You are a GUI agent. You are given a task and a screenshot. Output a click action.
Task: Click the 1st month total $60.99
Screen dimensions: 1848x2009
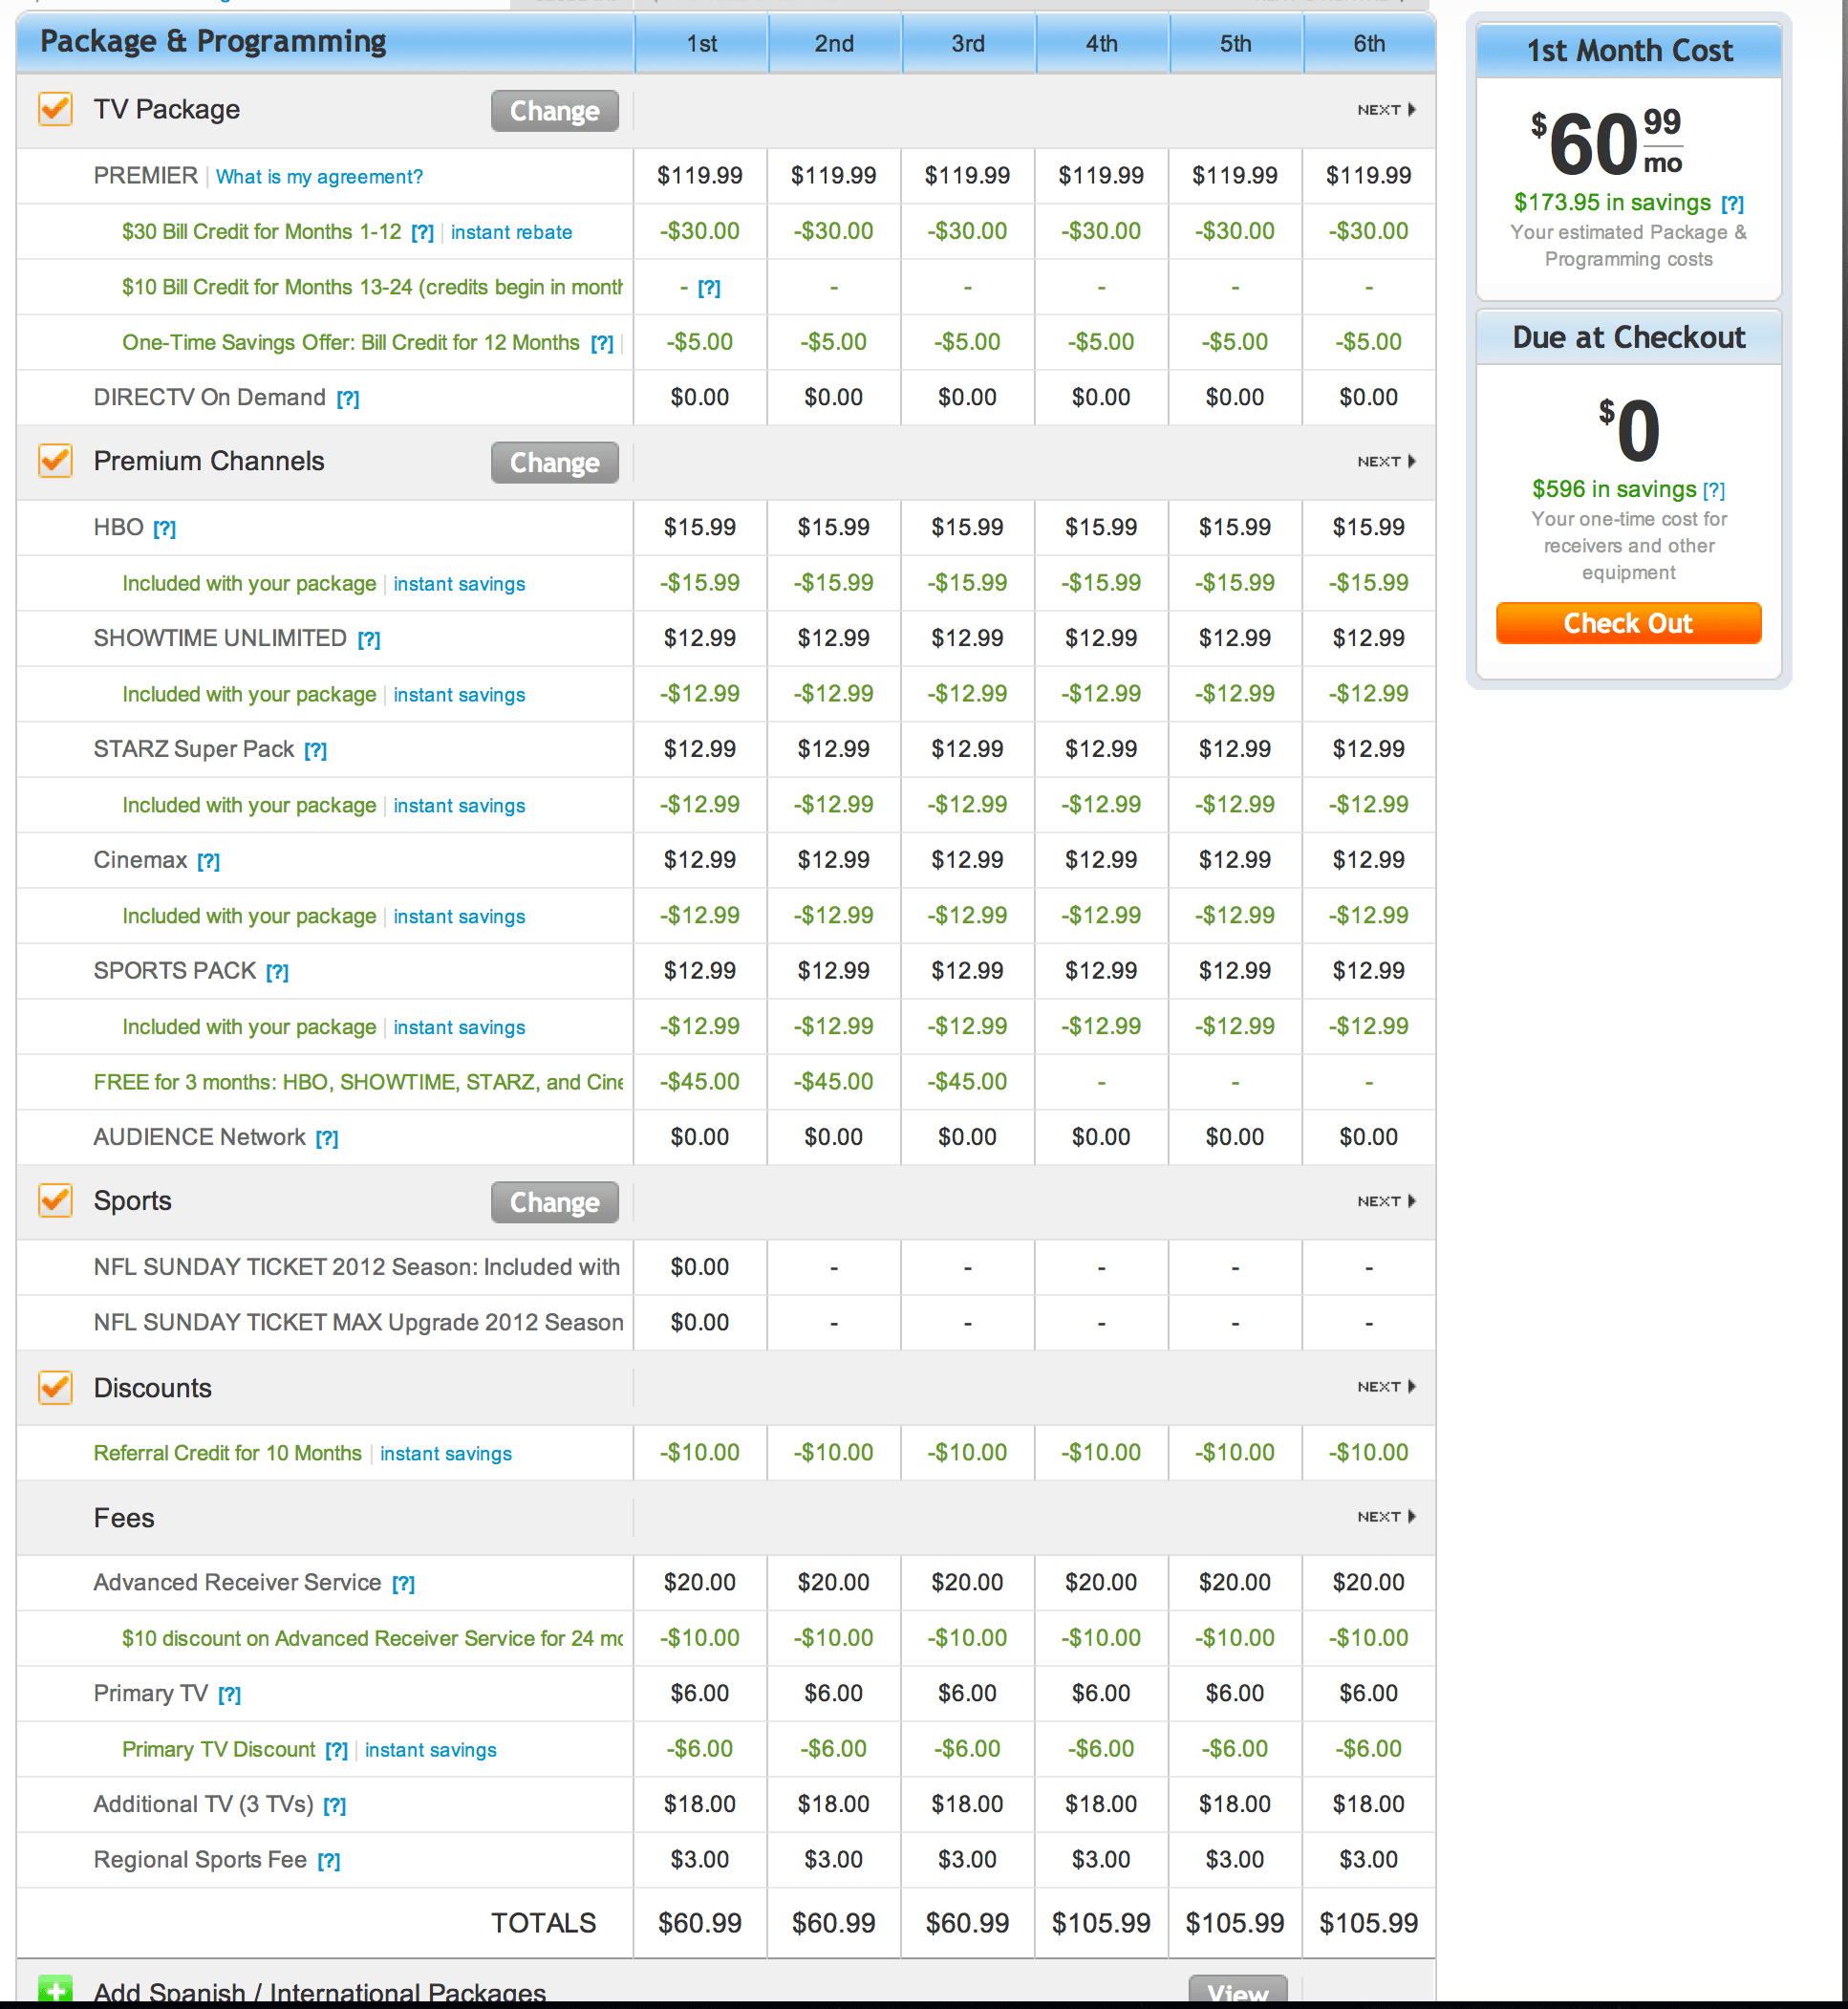700,1923
